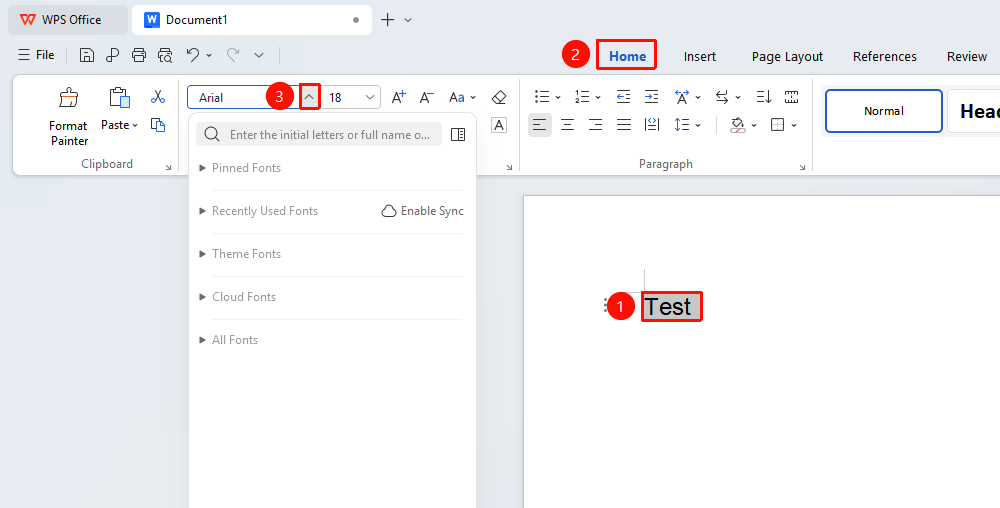This screenshot has height=508, width=1000.
Task: Toggle Align Left paragraph alignment
Action: coord(540,125)
